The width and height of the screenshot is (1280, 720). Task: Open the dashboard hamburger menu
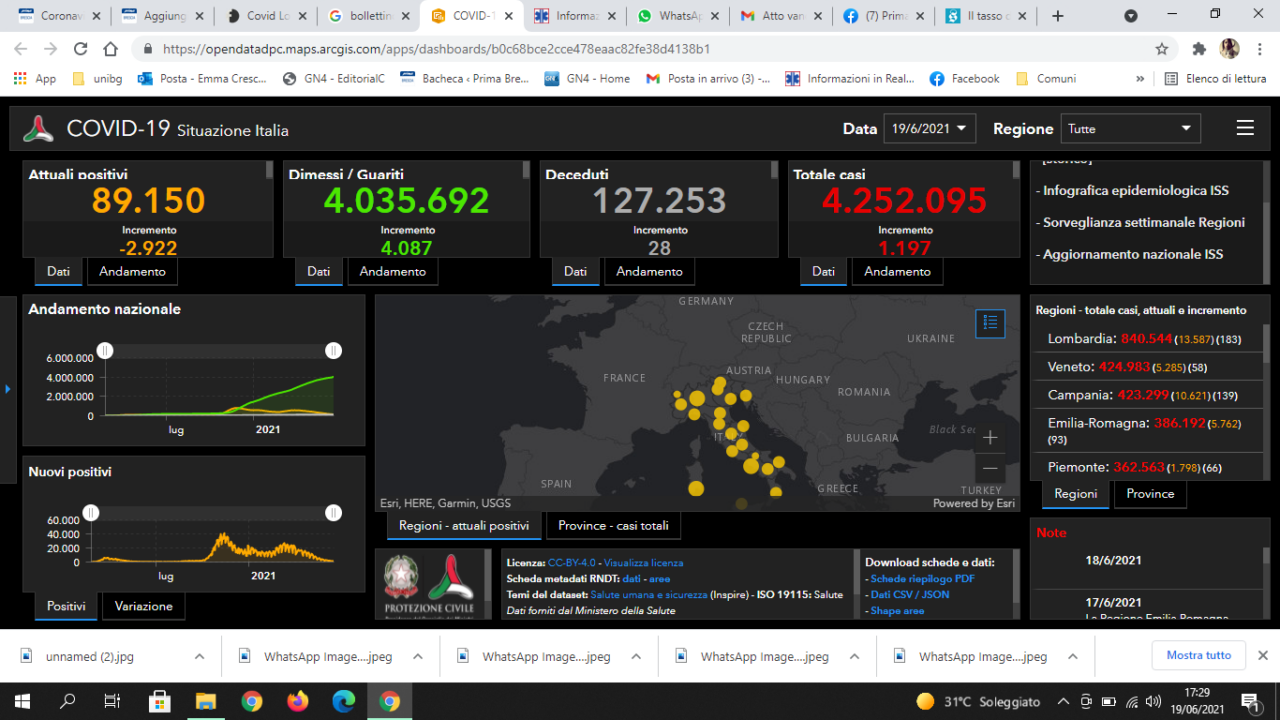[x=1245, y=128]
